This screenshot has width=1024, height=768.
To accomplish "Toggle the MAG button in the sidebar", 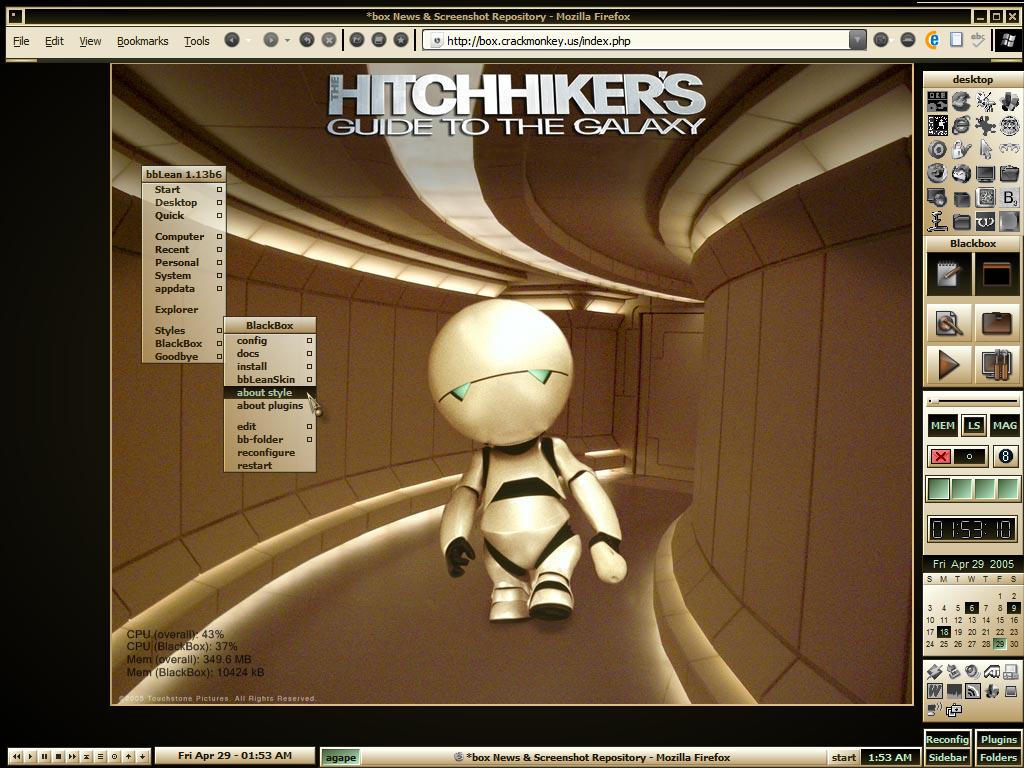I will [1004, 425].
